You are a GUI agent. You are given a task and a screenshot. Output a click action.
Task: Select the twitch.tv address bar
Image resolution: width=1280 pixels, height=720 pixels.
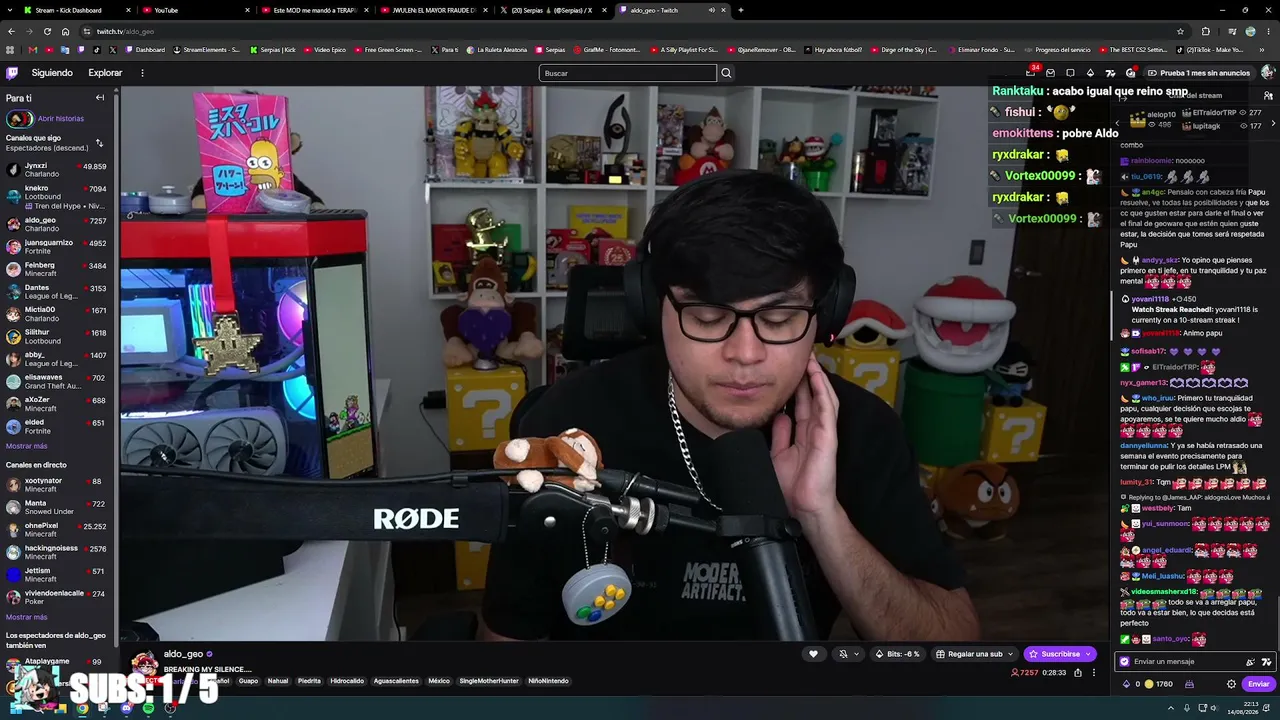(630, 31)
